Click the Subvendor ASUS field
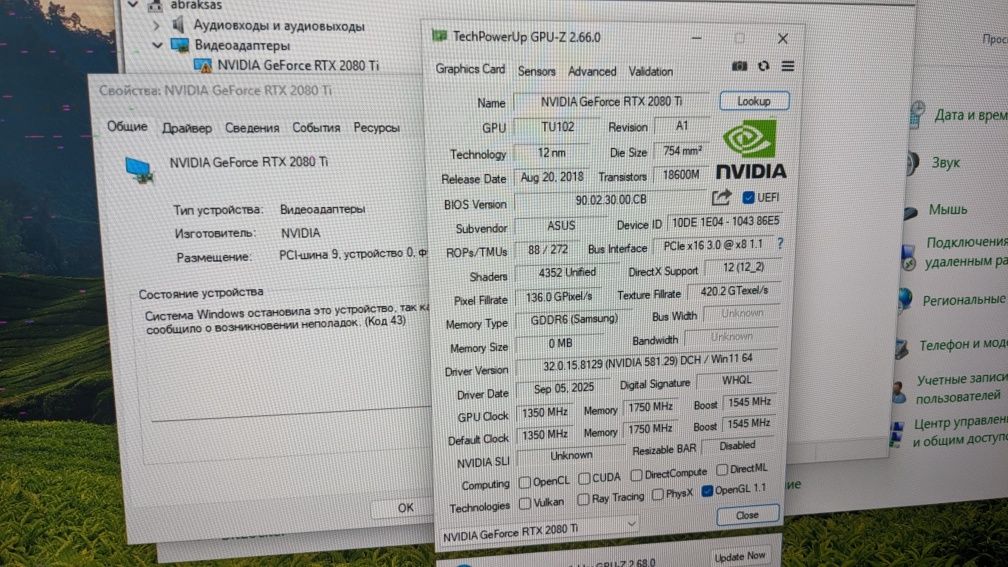This screenshot has height=567, width=1008. 561,226
